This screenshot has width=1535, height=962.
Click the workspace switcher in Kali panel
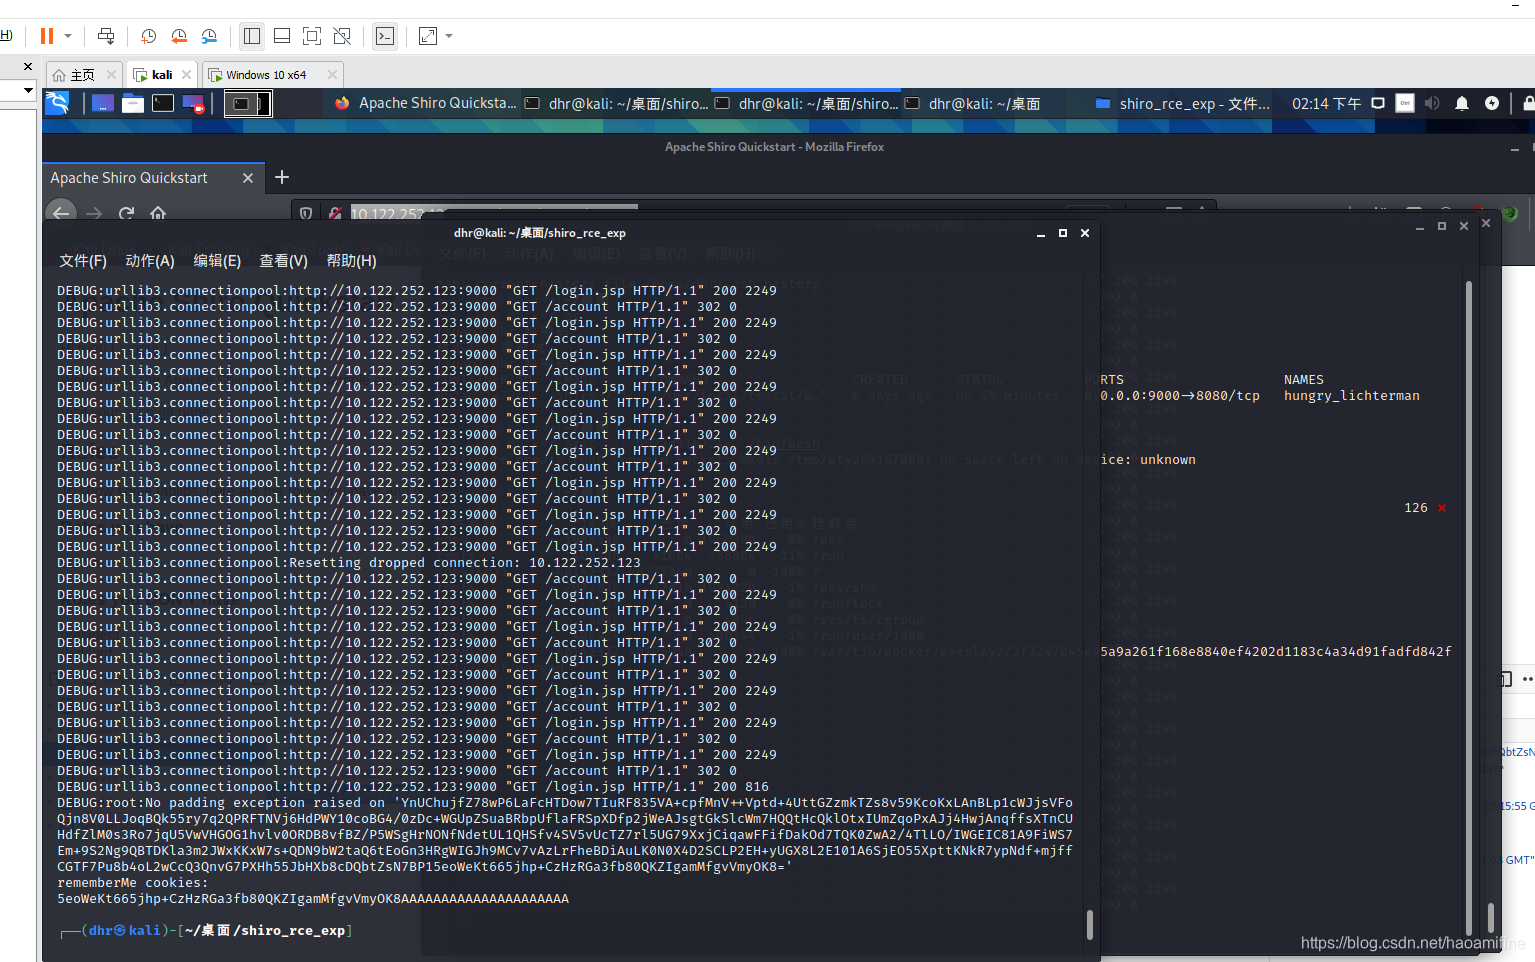pyautogui.click(x=247, y=103)
